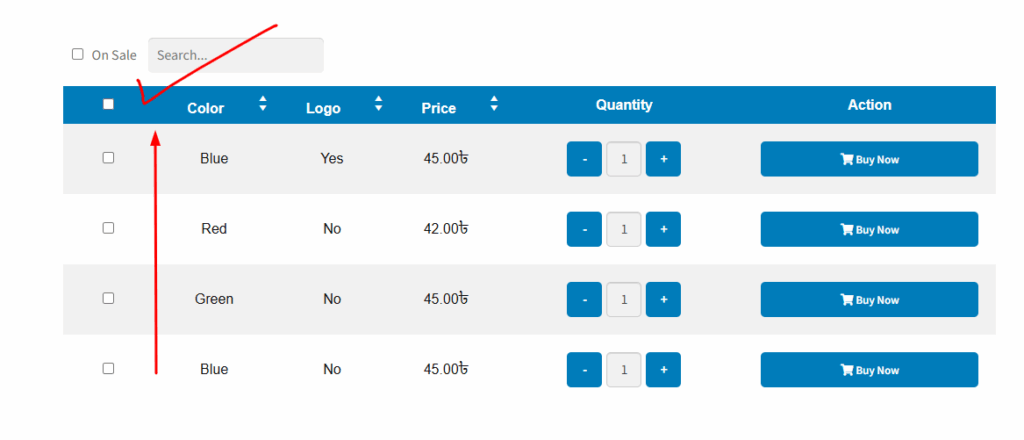Check the Red row checkbox

(x=108, y=228)
